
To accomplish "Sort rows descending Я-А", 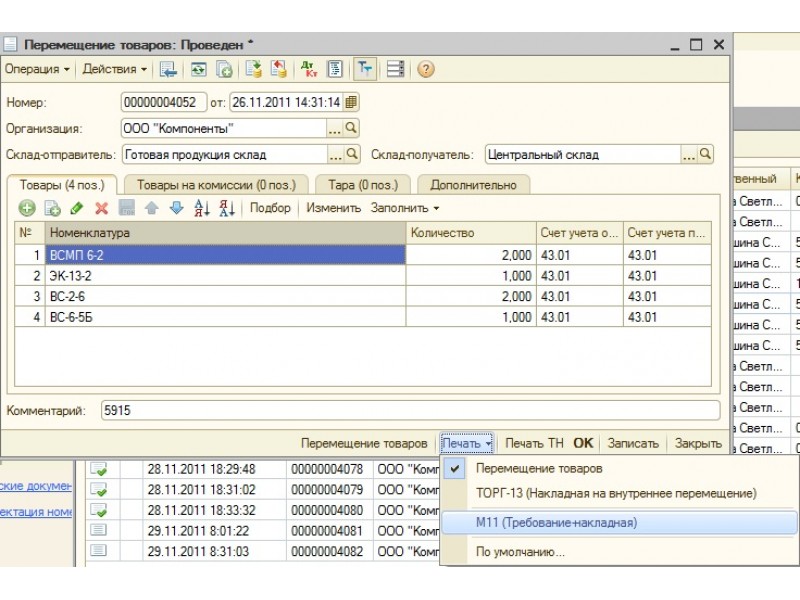I will point(227,208).
